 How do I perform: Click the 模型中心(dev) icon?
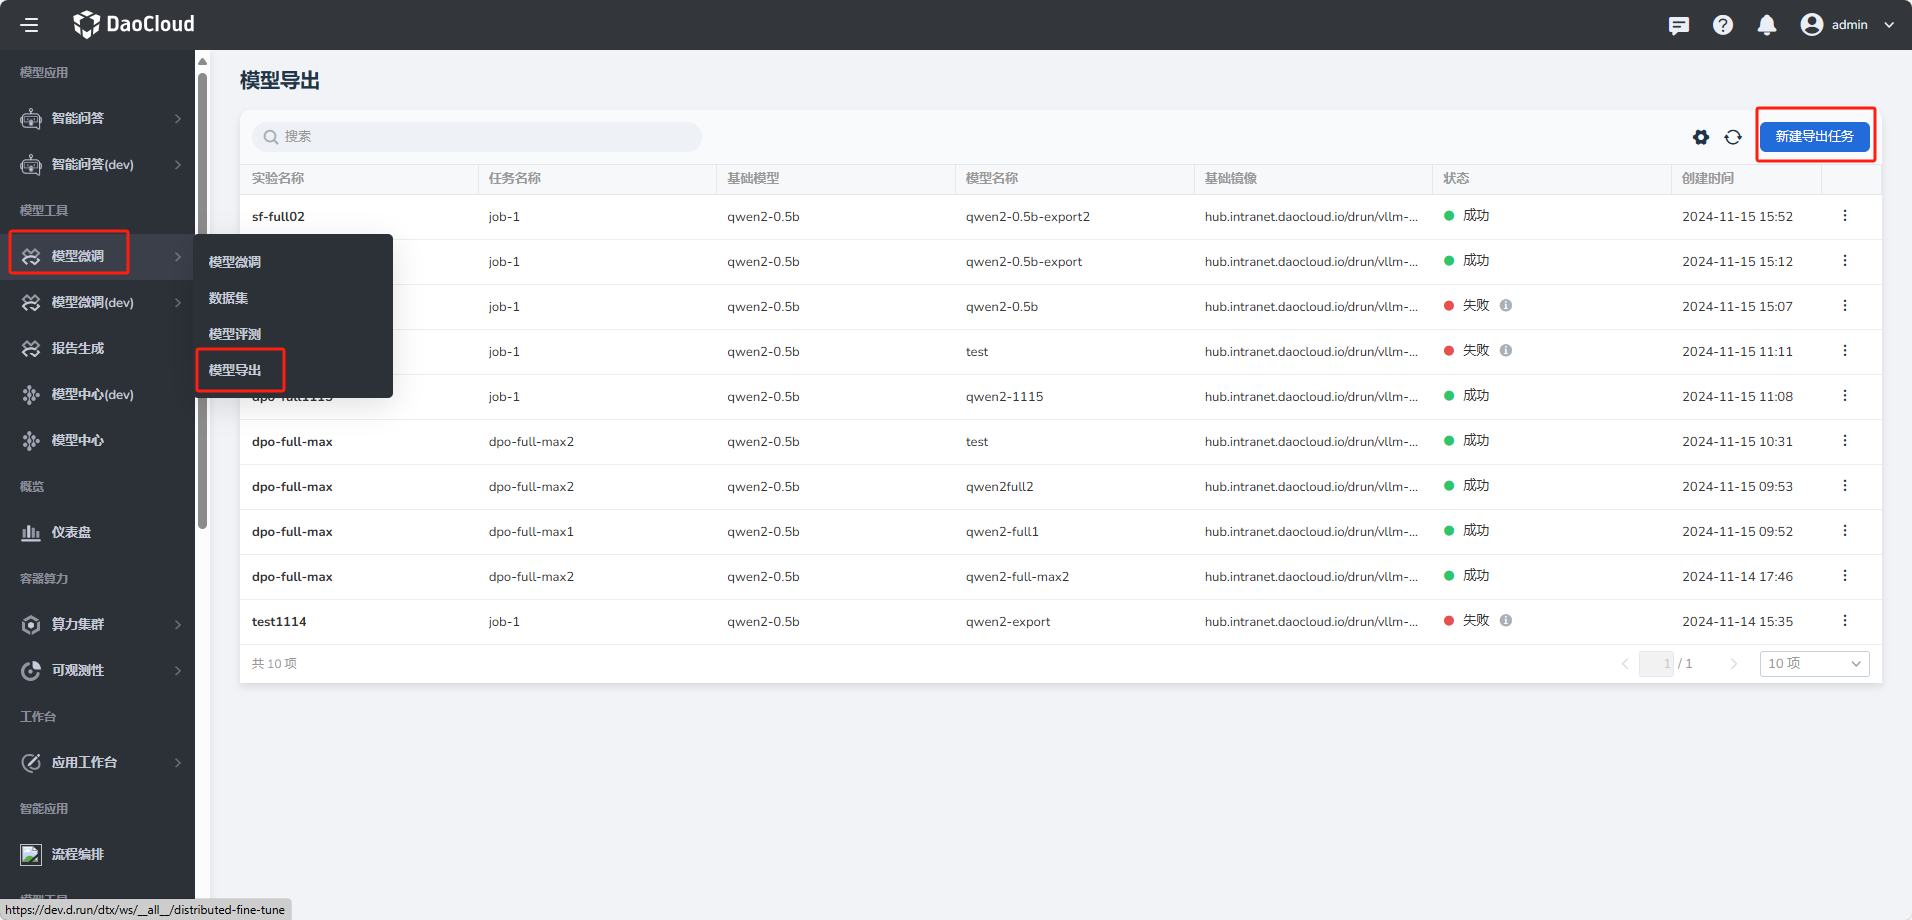tap(31, 395)
